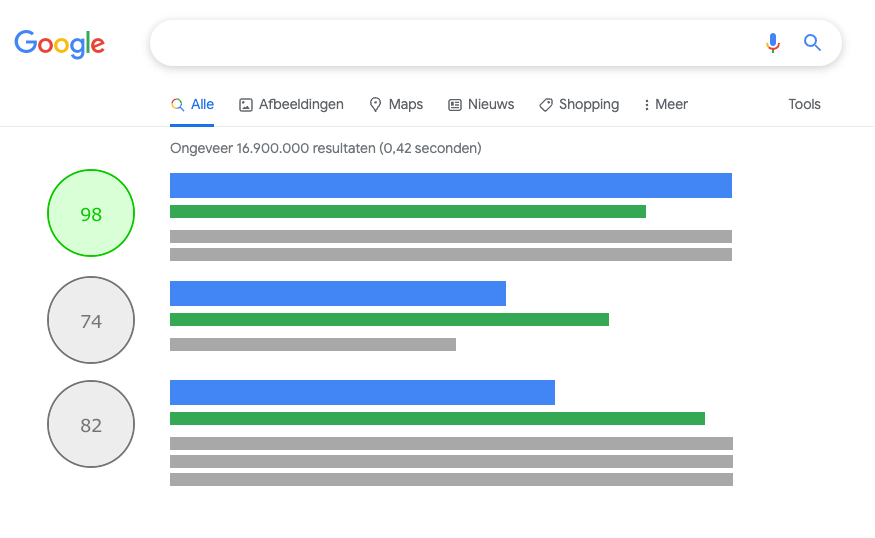The width and height of the screenshot is (875, 538).
Task: Click the gray score 82 circle
Action: 91,424
